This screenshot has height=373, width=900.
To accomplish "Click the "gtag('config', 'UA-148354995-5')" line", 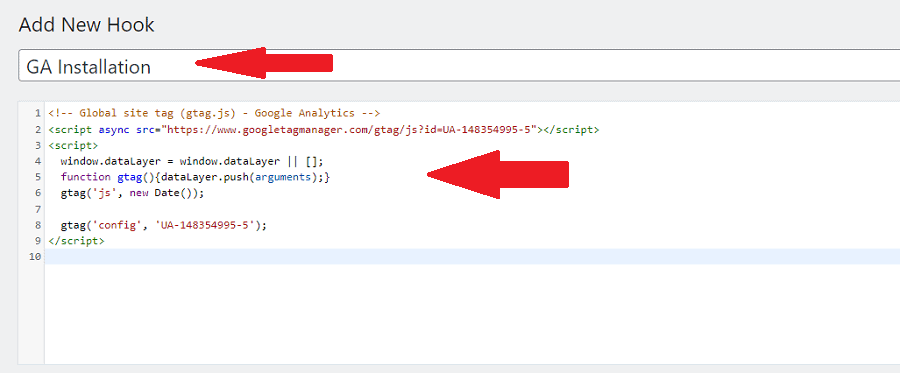I will 164,225.
